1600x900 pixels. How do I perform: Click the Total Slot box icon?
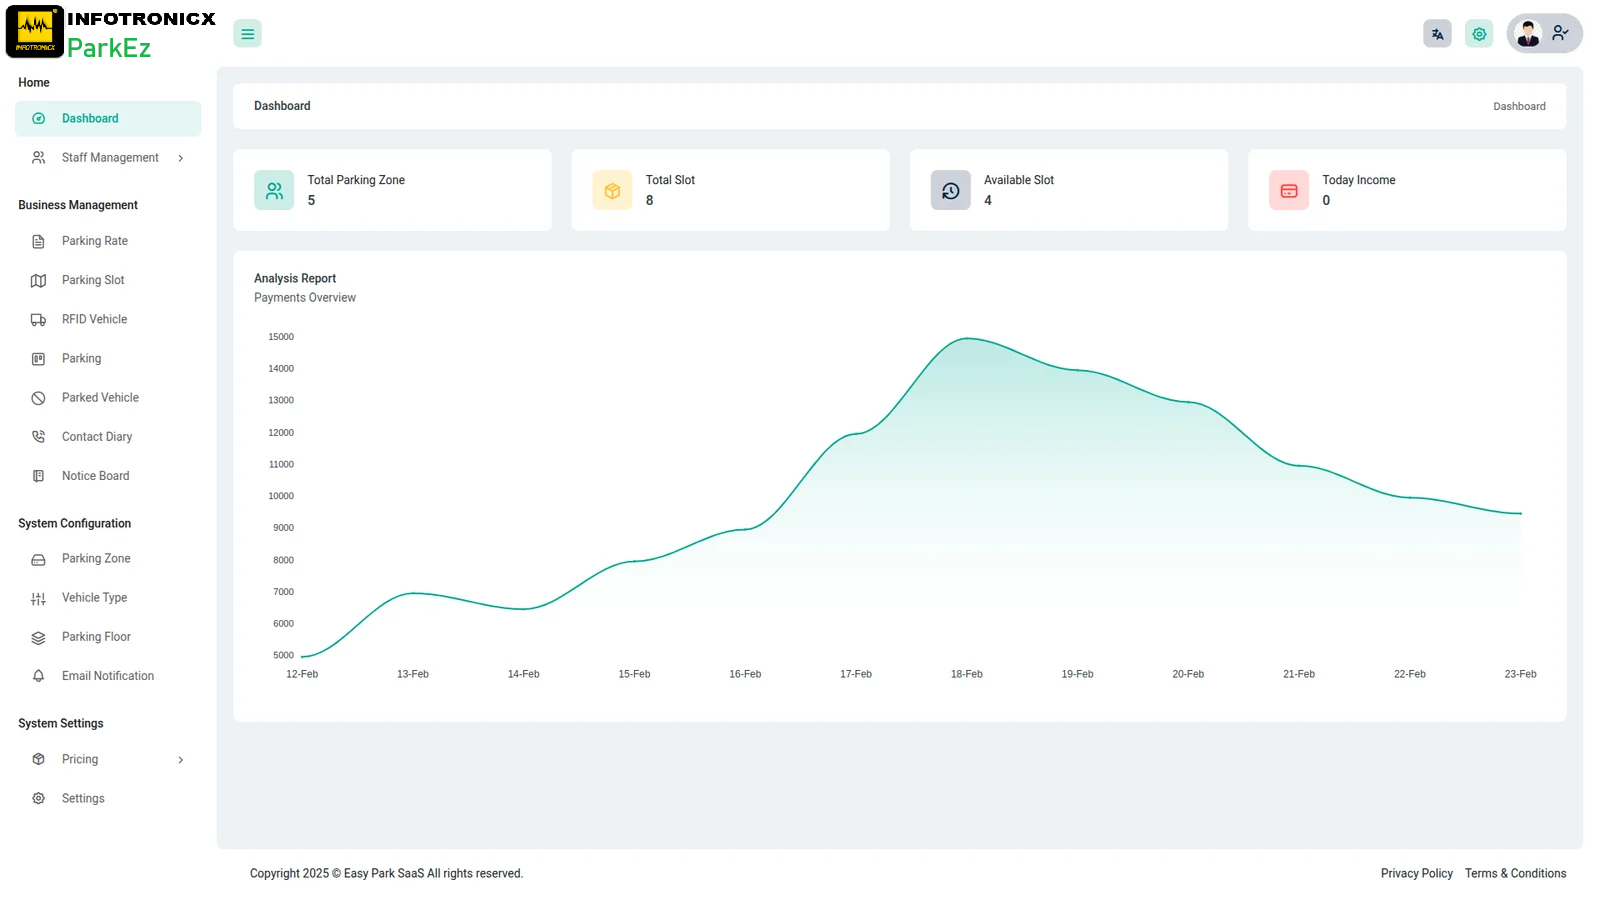tap(612, 190)
